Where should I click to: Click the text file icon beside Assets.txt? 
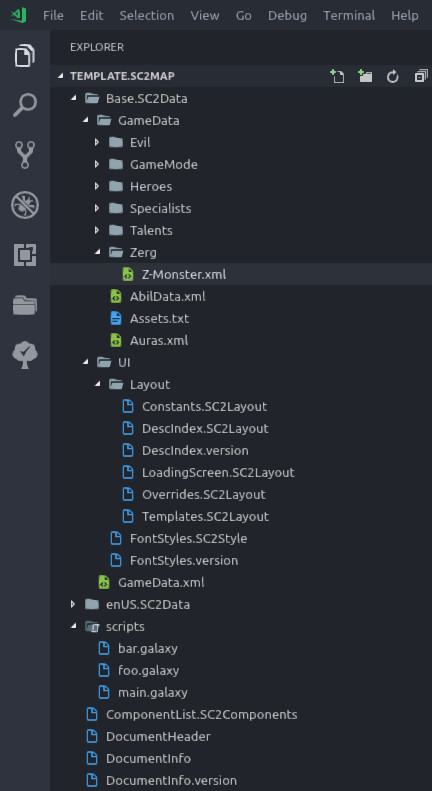(x=116, y=318)
